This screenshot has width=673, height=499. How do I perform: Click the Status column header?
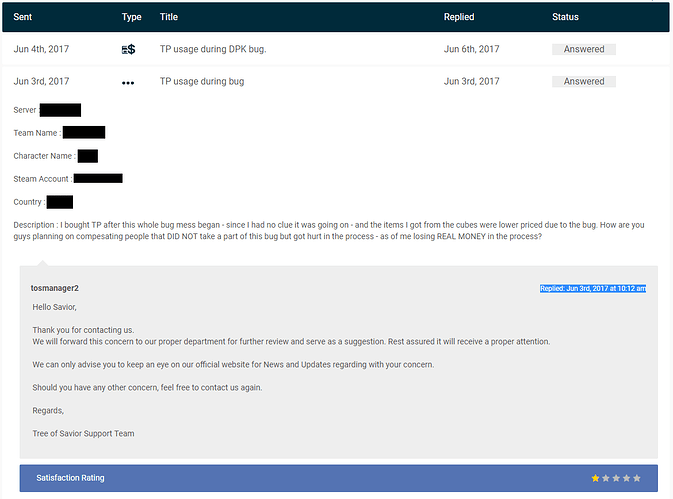click(x=565, y=17)
